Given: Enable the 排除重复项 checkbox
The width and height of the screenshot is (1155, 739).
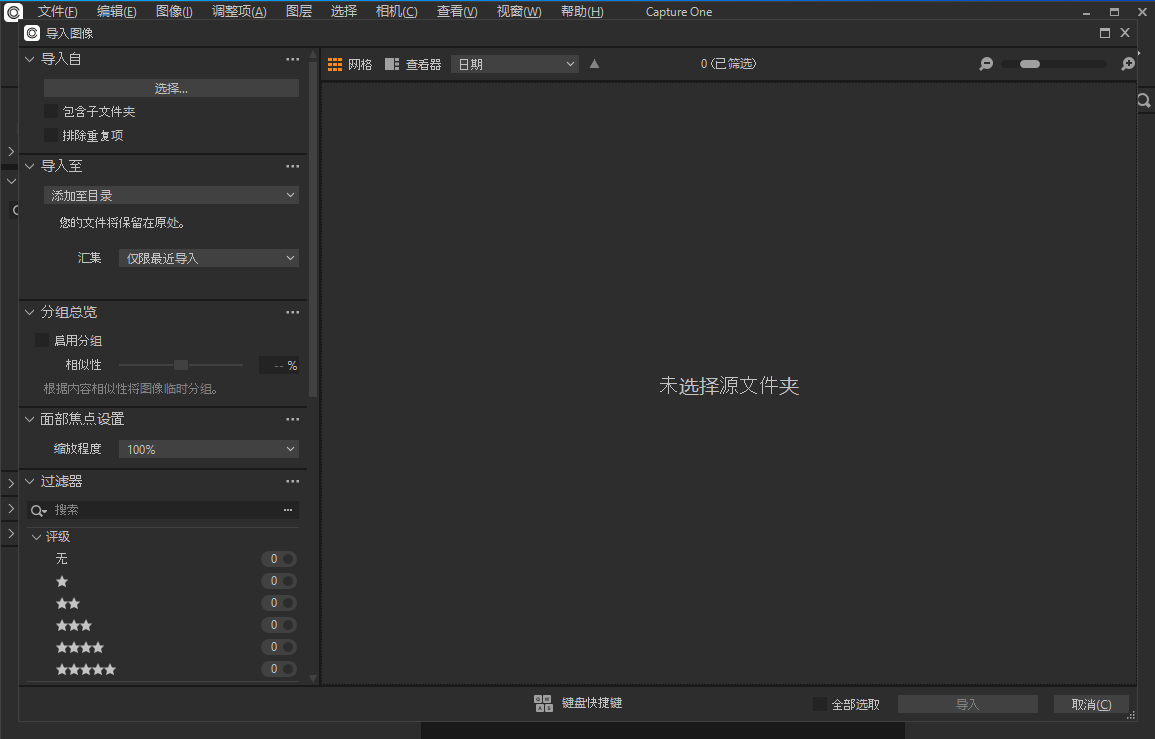Looking at the screenshot, I should click(x=51, y=135).
